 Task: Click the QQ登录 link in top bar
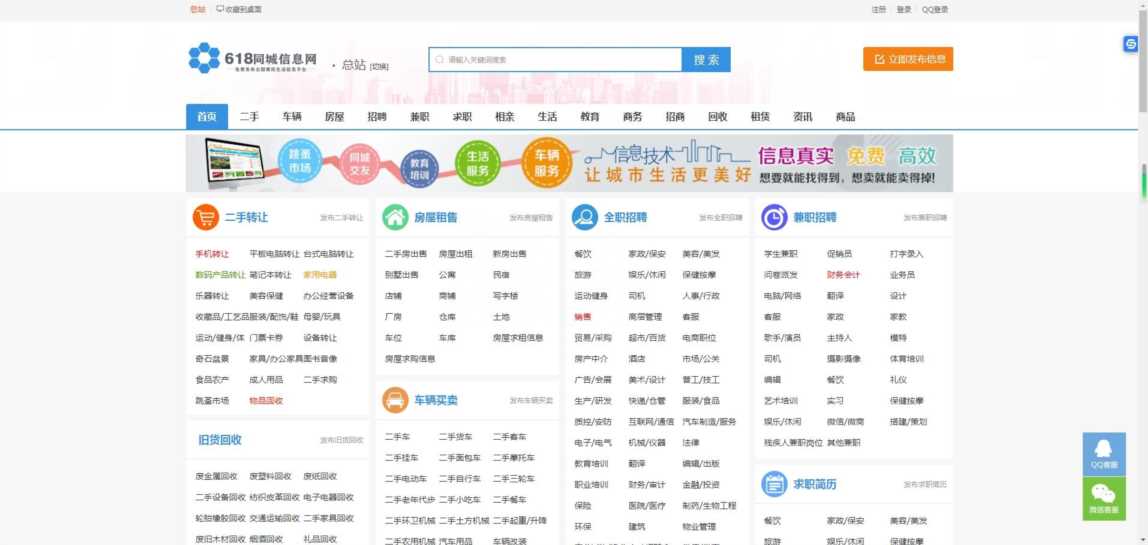(934, 9)
